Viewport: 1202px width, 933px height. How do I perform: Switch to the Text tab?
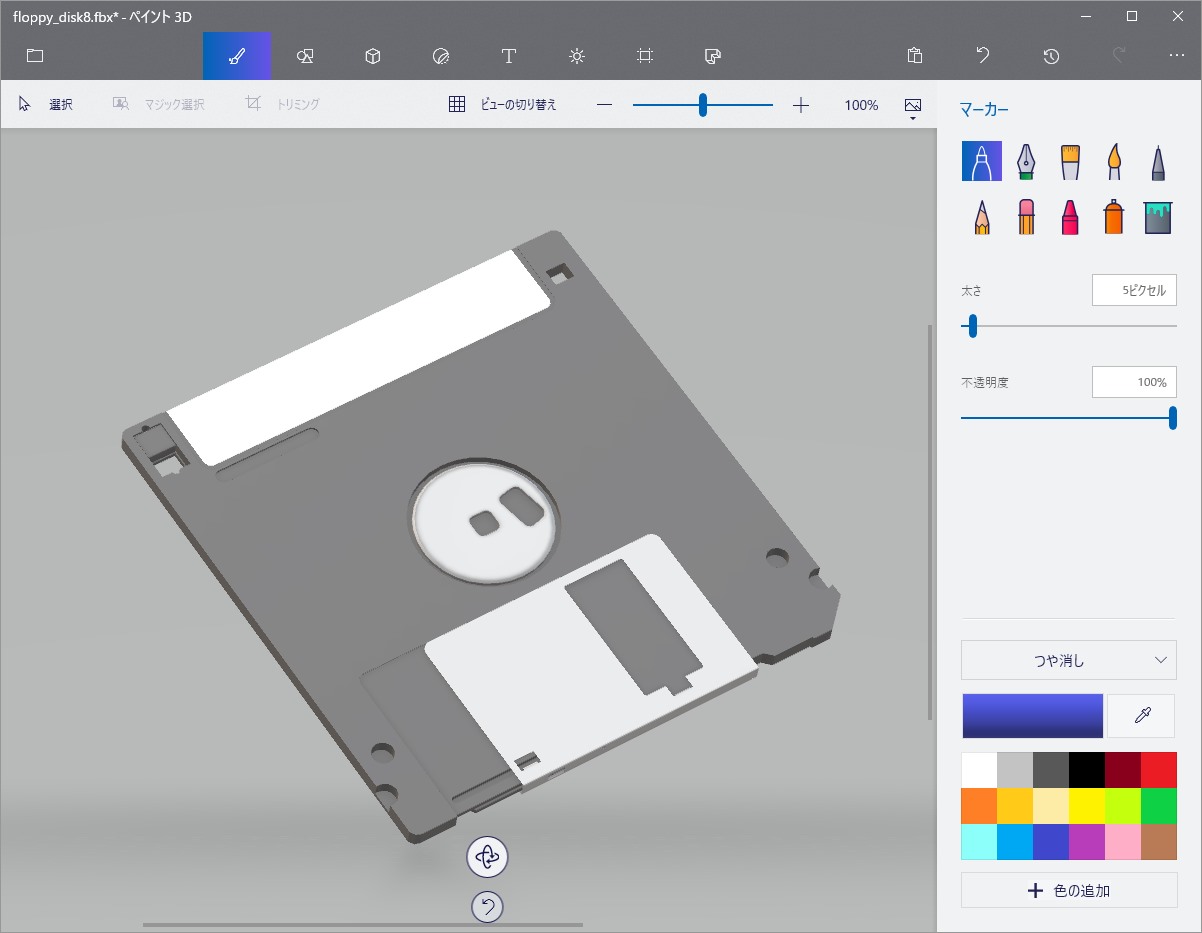pyautogui.click(x=508, y=56)
